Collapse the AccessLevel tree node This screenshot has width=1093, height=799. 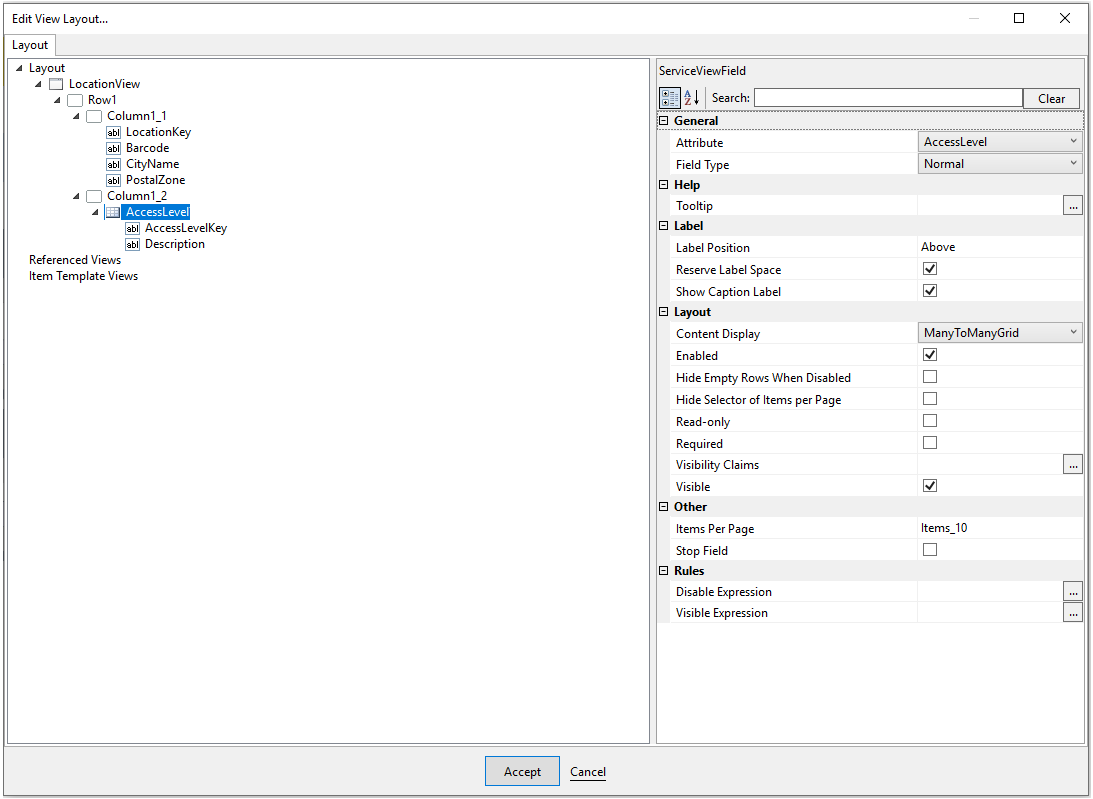click(x=95, y=213)
